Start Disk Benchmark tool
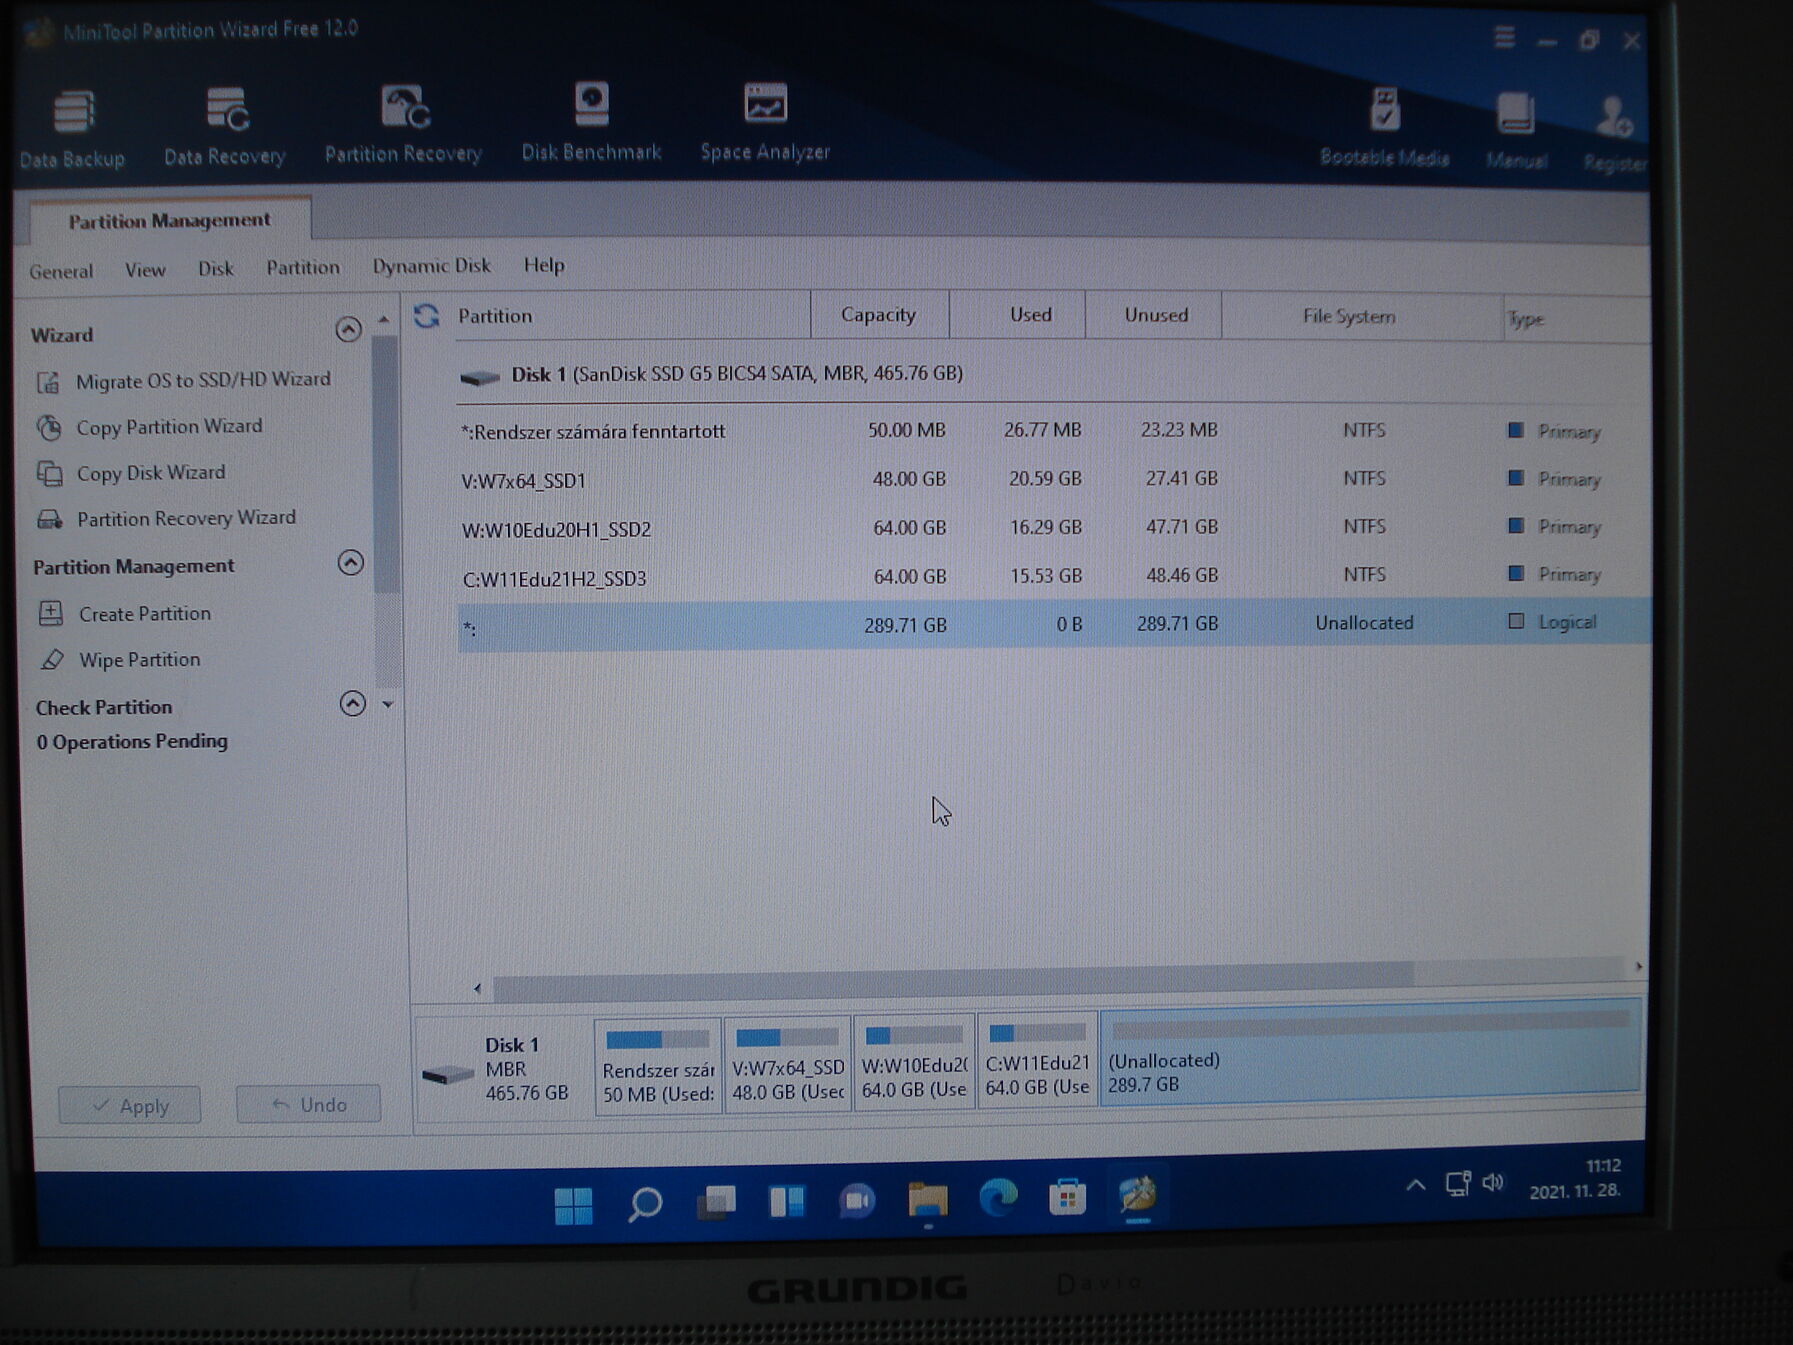The height and width of the screenshot is (1345, 1793). 591,122
